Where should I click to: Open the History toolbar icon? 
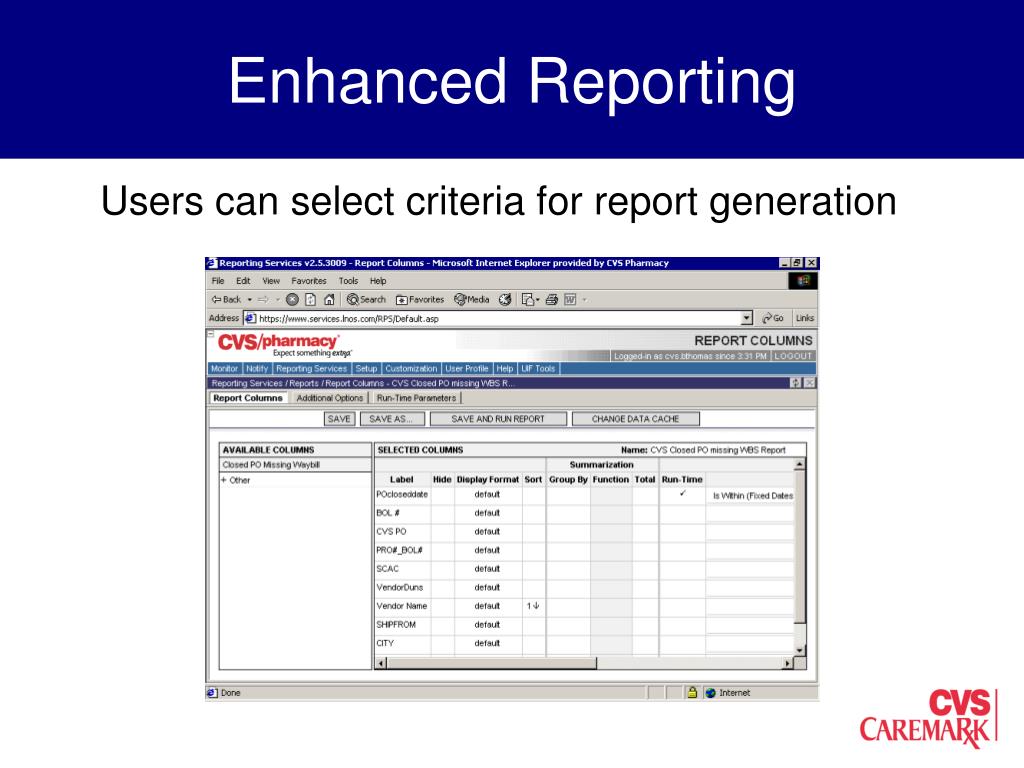[x=505, y=300]
